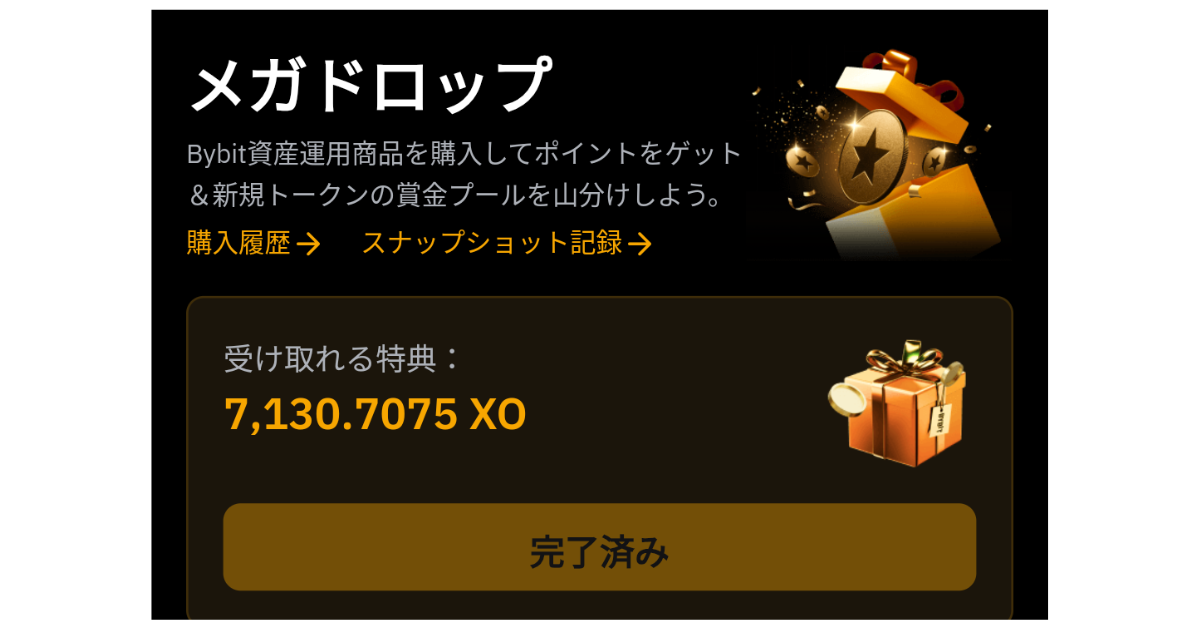The width and height of the screenshot is (1200, 630).
Task: Open the 購入履歴 link
Action: [238, 243]
